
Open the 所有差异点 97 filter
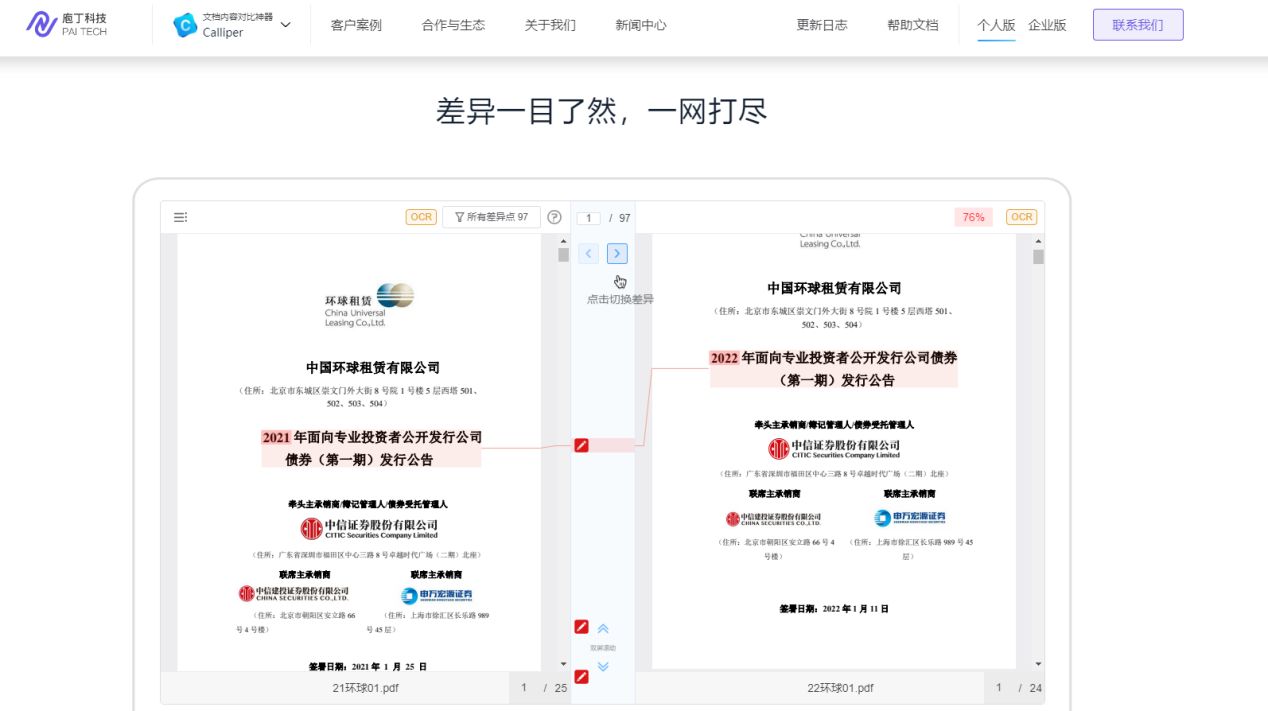[x=491, y=217]
